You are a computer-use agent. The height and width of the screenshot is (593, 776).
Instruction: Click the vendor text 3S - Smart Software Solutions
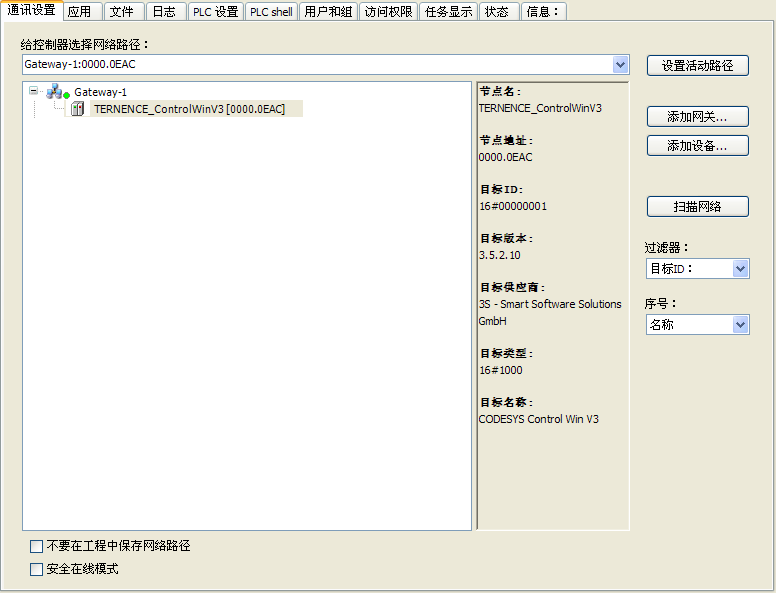(550, 304)
